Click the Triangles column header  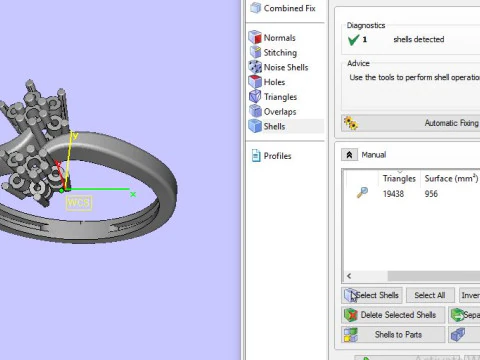[x=399, y=179]
